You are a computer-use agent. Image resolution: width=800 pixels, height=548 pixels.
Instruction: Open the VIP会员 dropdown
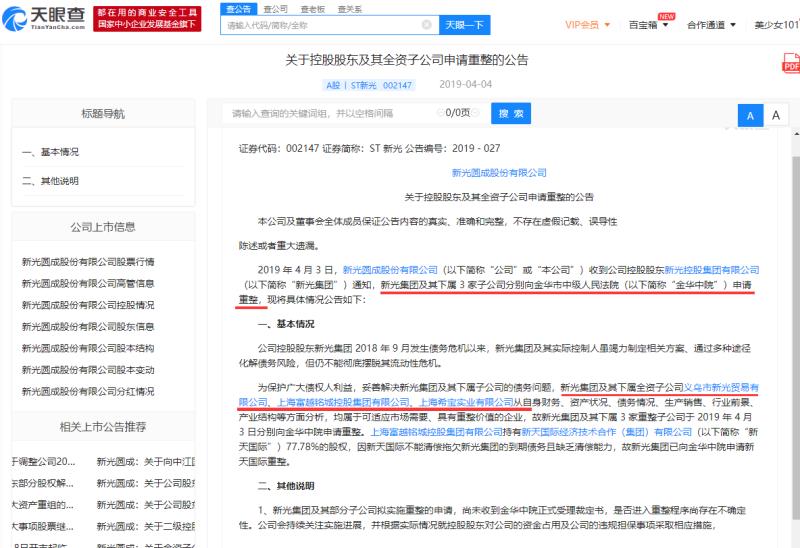(587, 25)
